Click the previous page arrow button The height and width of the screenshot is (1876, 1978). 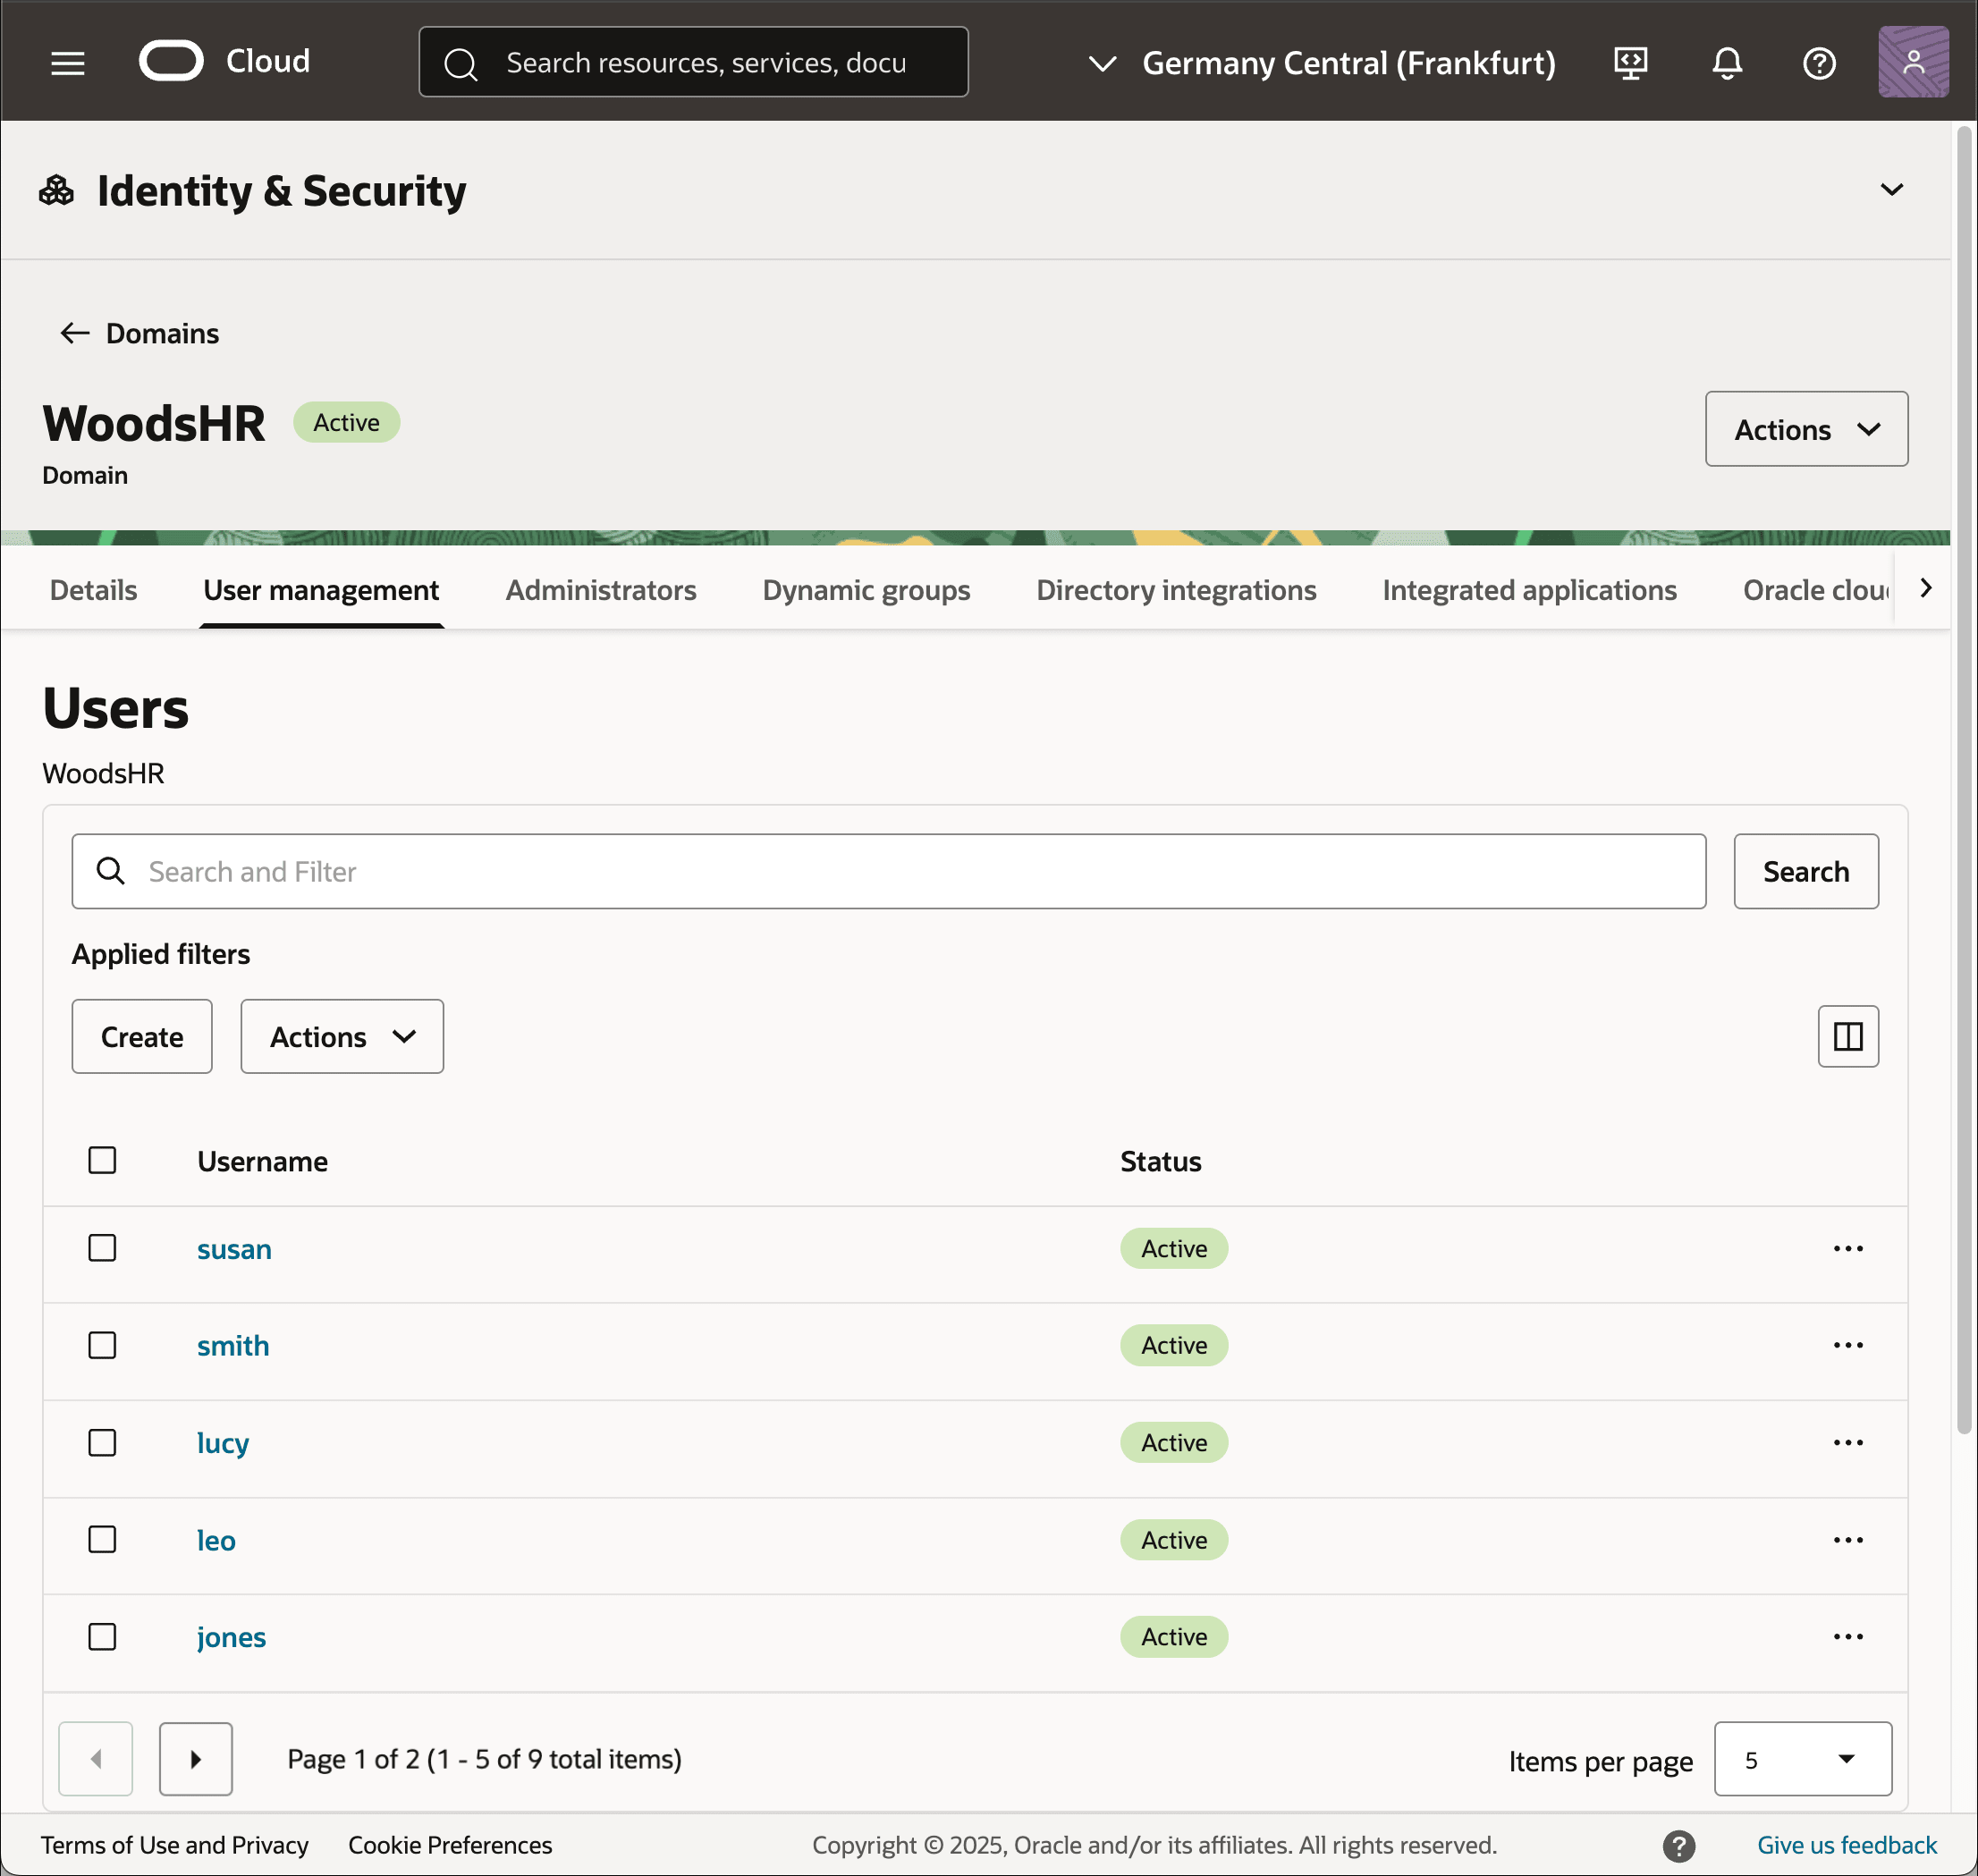pos(96,1759)
